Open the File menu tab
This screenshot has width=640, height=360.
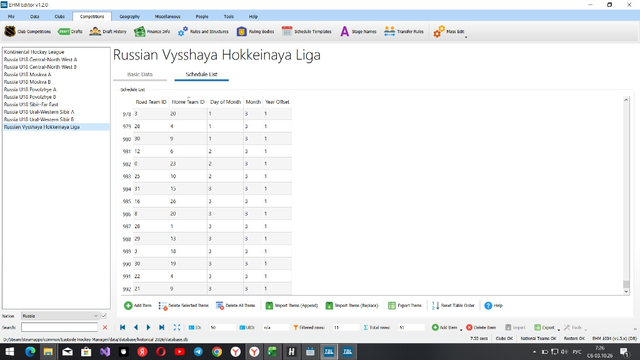point(11,16)
